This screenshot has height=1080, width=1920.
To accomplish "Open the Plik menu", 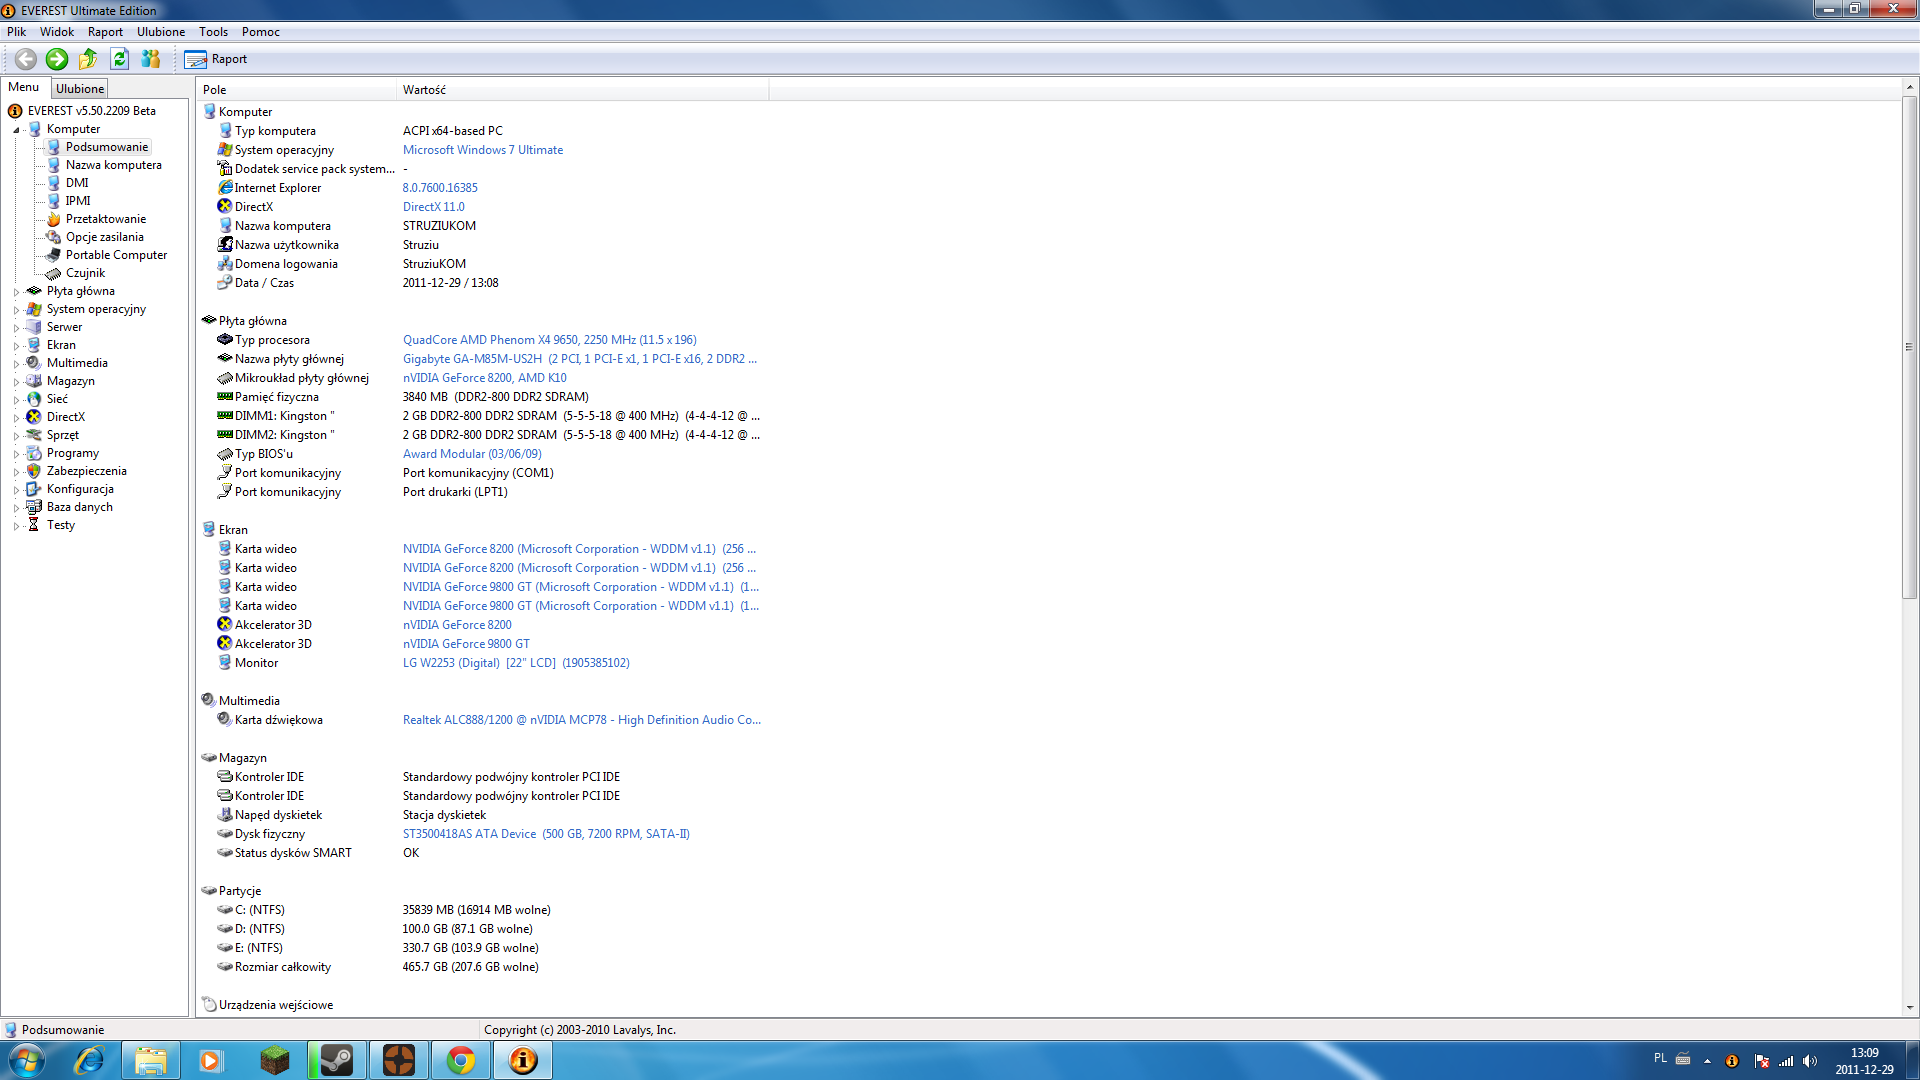I will click(x=16, y=32).
